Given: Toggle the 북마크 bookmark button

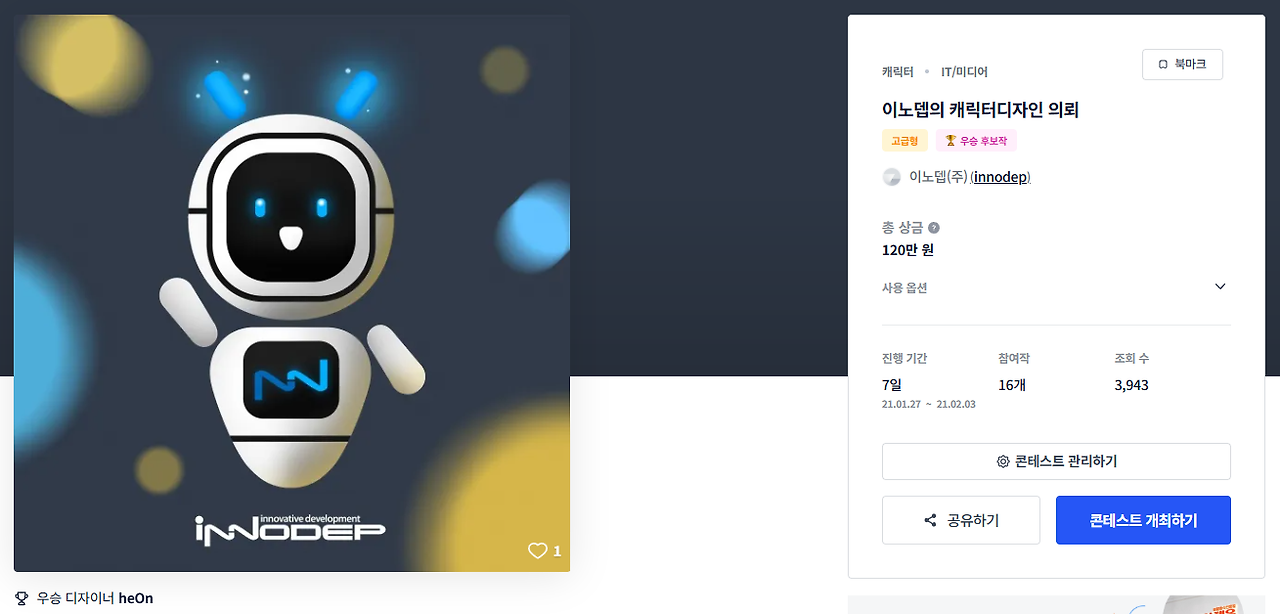Looking at the screenshot, I should click(1182, 64).
